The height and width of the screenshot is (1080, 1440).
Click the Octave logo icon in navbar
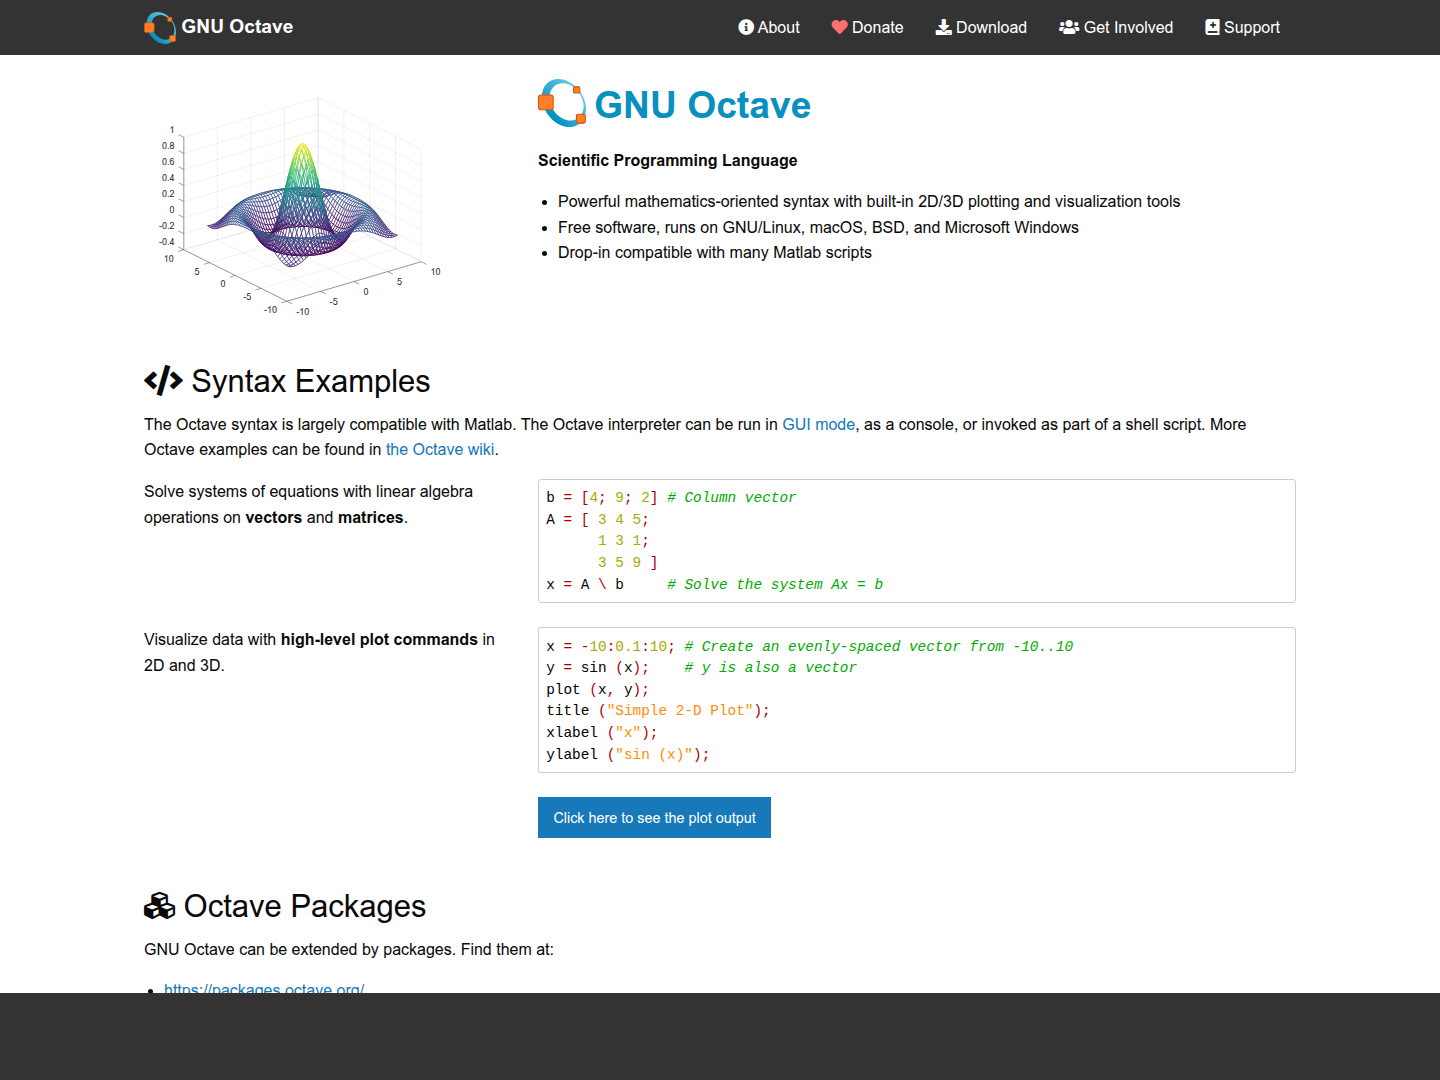coord(160,27)
